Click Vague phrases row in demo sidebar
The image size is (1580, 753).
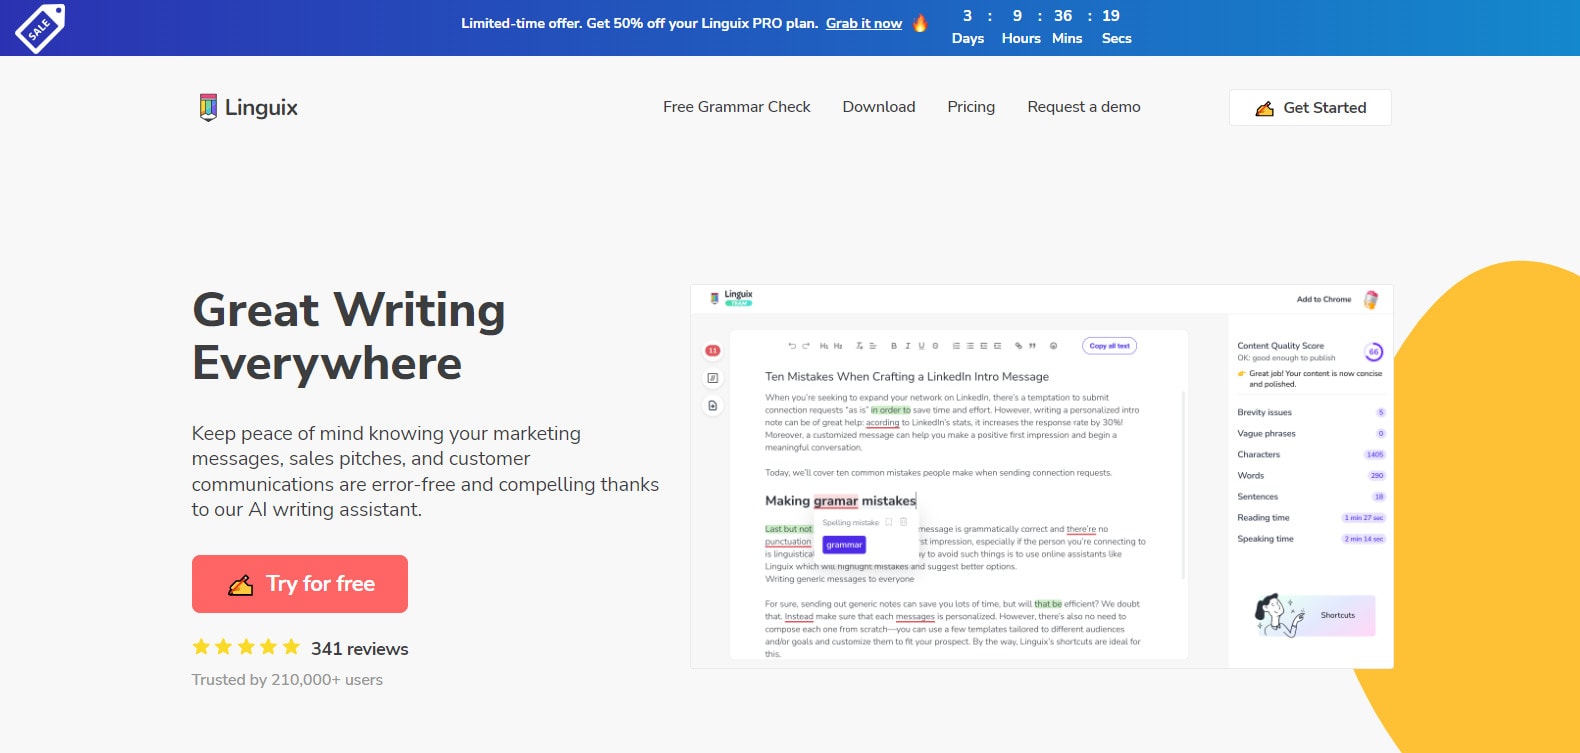1311,434
